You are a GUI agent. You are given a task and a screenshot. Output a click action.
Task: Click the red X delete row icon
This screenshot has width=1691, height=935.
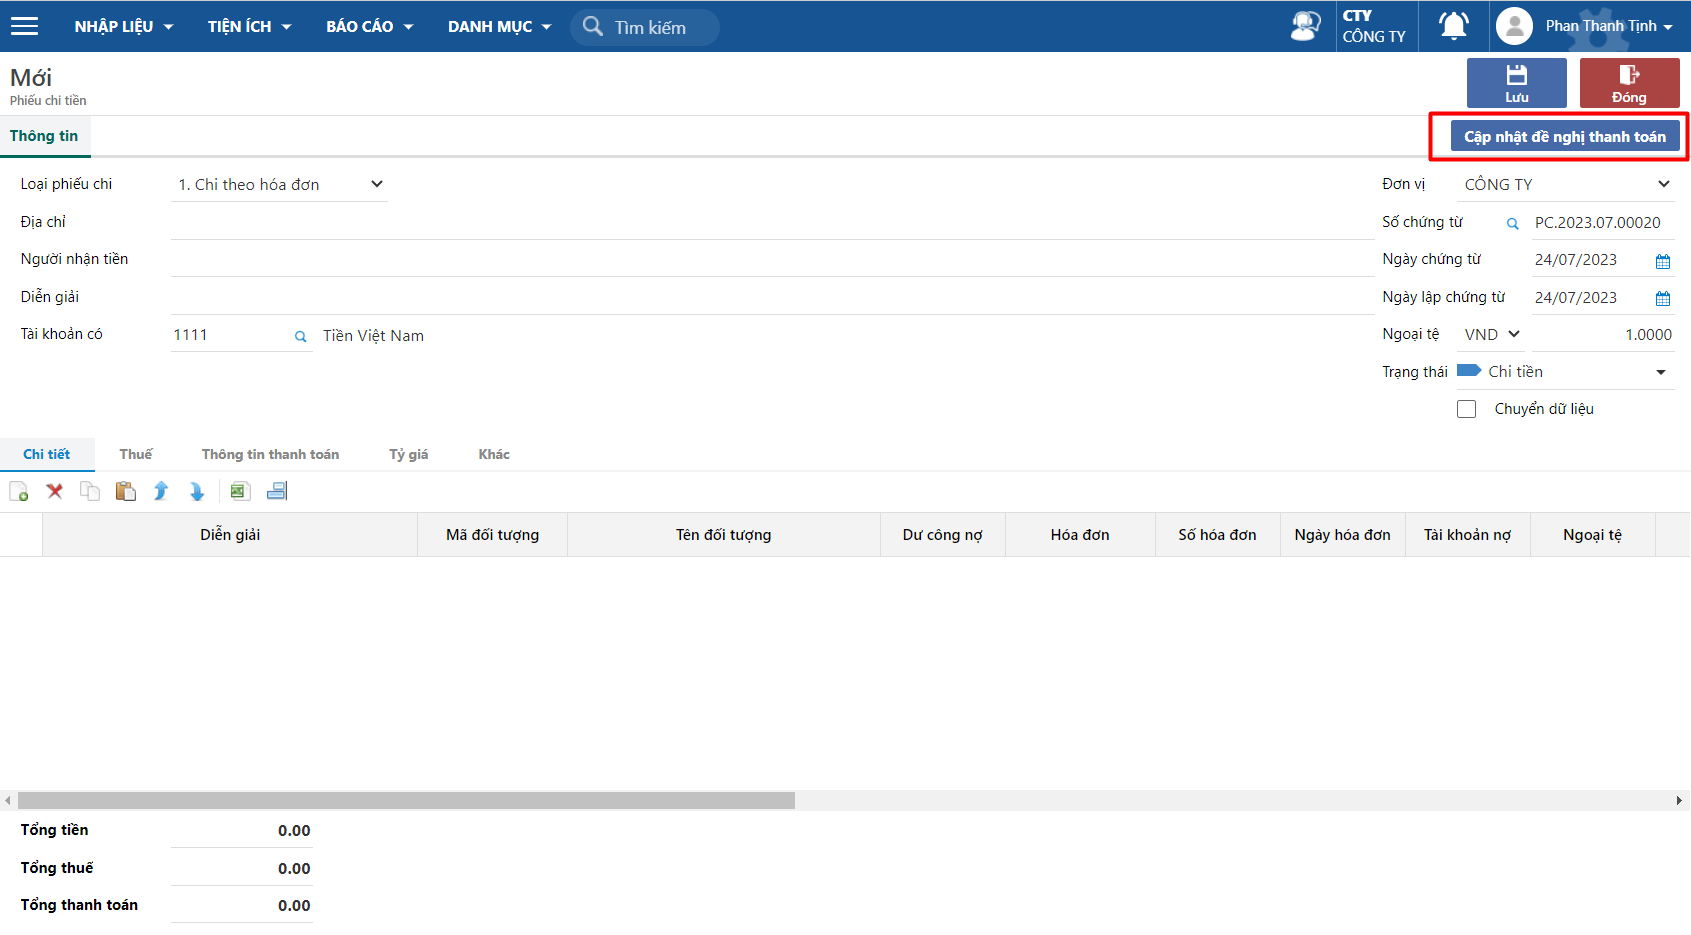(x=55, y=491)
